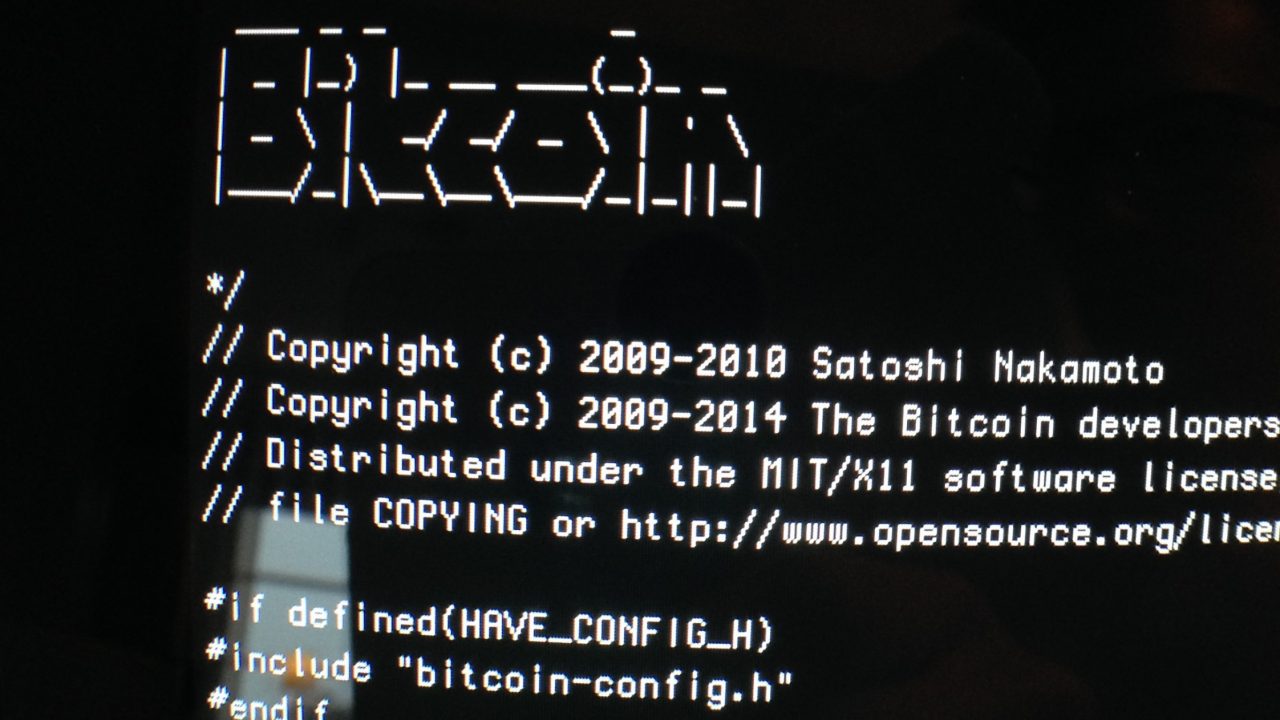Image resolution: width=1280 pixels, height=720 pixels.
Task: Click the '#endif' directive
Action: coord(267,706)
